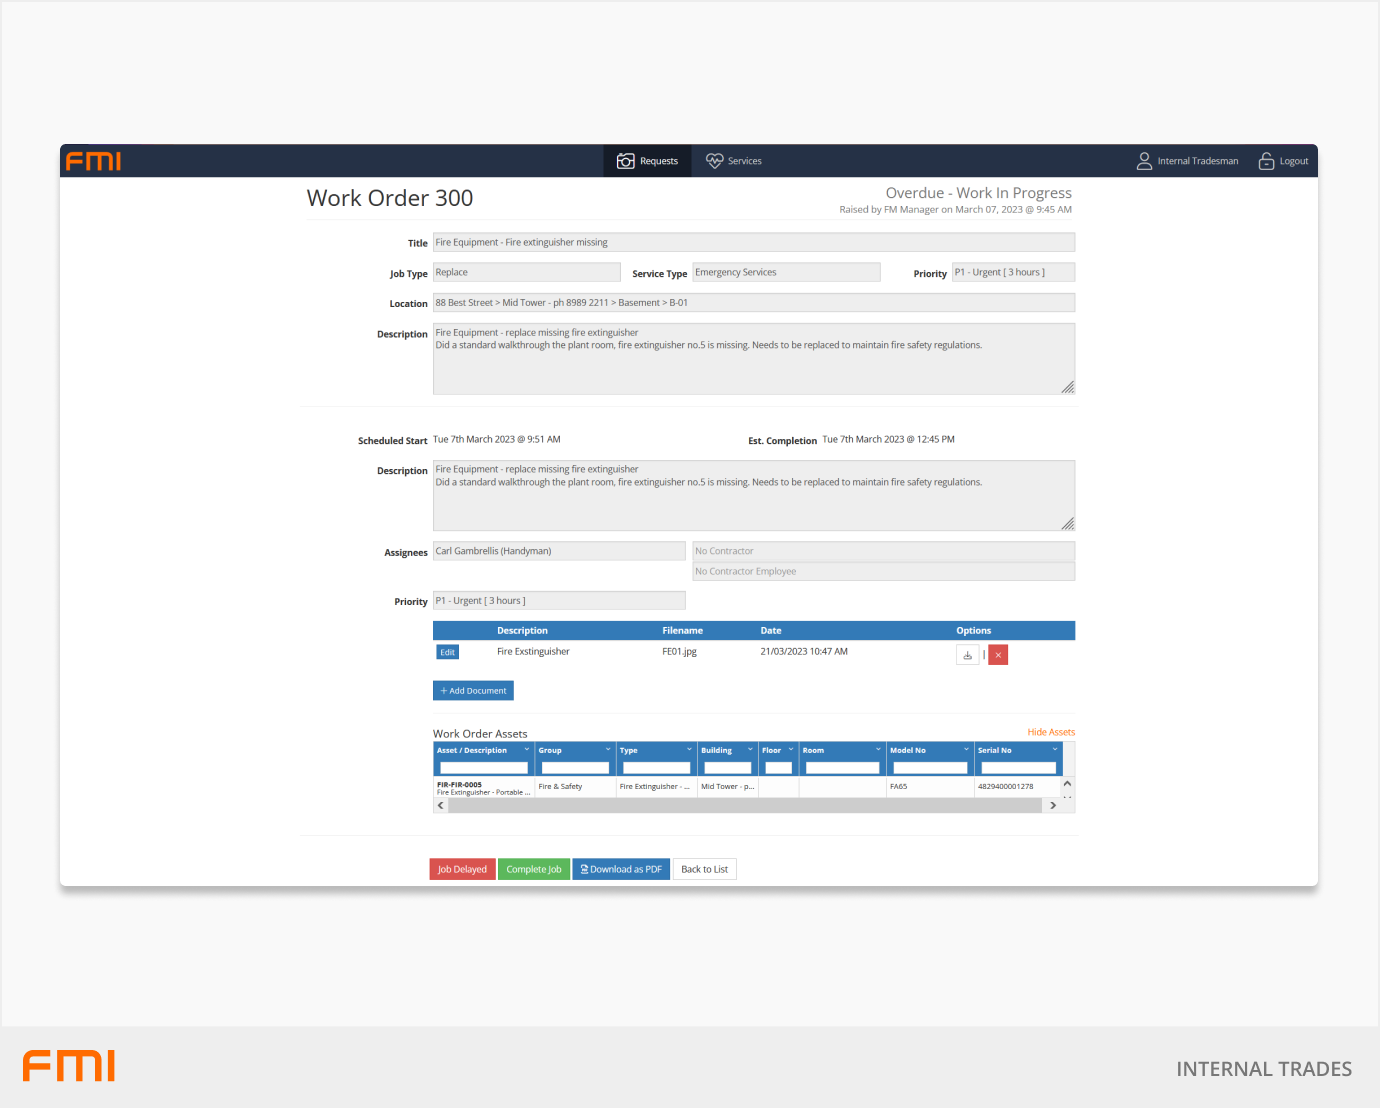The image size is (1380, 1108).
Task: Click the Requests camera icon
Action: 625,161
